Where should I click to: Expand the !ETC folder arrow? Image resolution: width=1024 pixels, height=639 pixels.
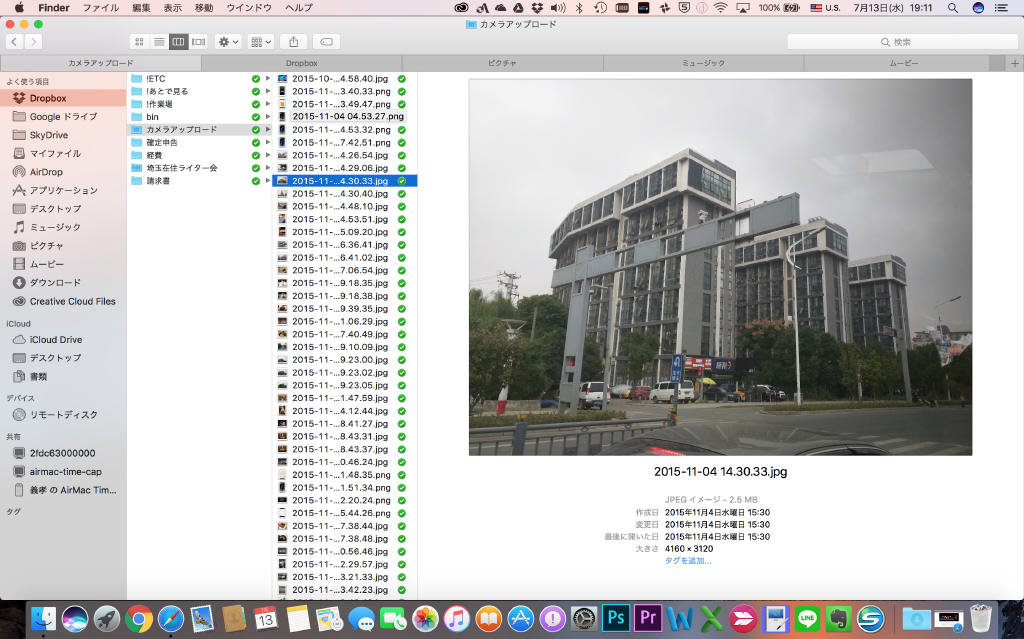pos(267,78)
